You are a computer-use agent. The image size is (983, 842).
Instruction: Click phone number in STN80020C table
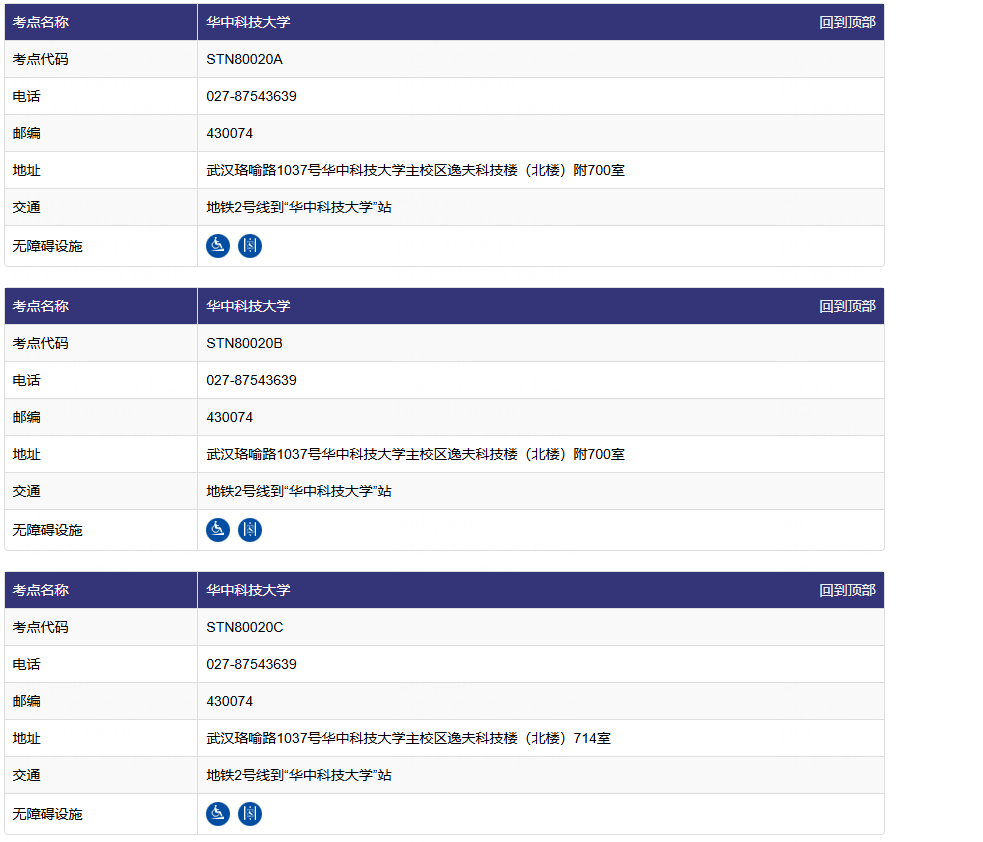click(x=251, y=664)
